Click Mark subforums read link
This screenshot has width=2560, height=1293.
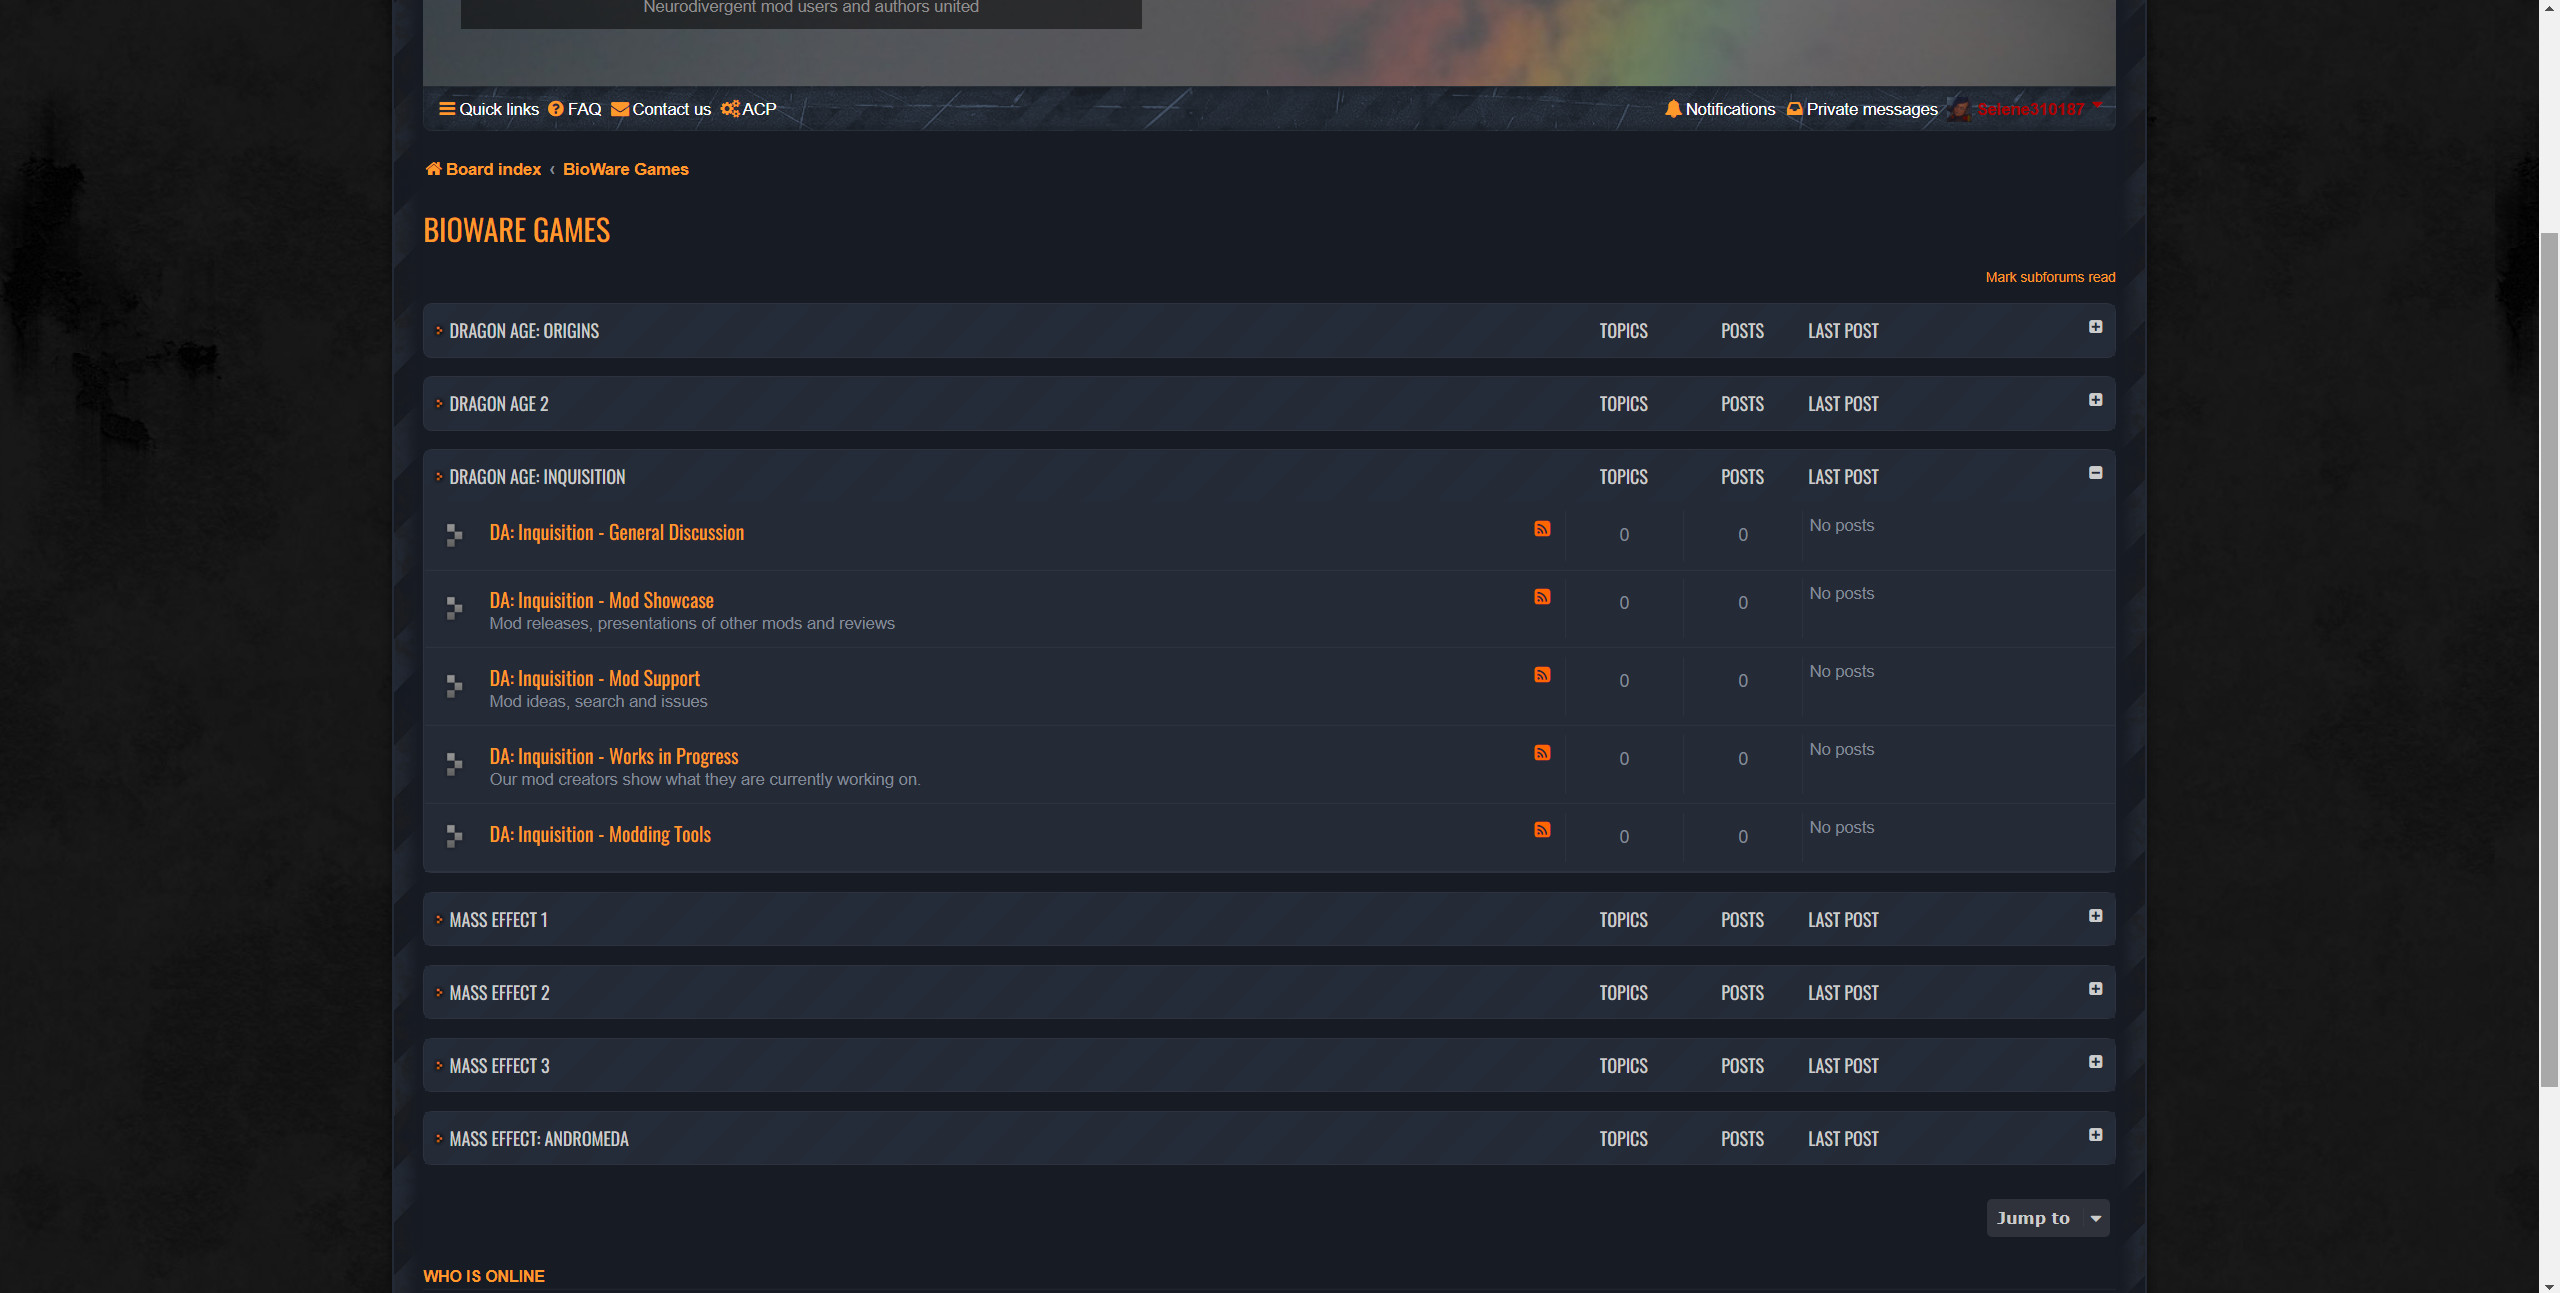pyautogui.click(x=2050, y=277)
